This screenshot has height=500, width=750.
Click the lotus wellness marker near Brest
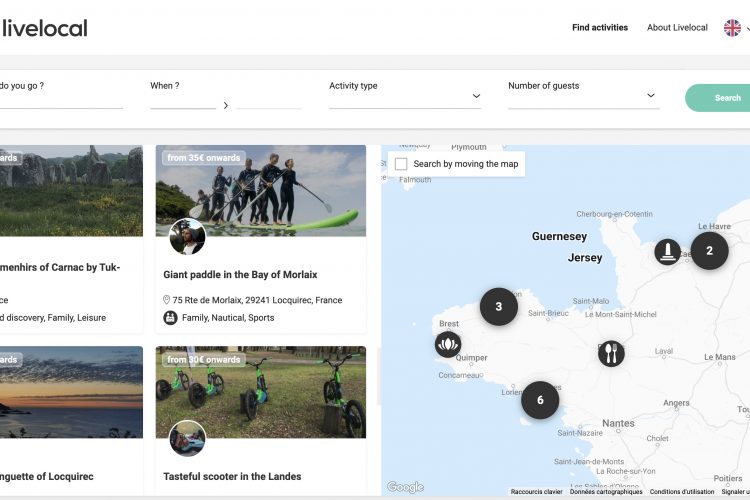tap(448, 345)
